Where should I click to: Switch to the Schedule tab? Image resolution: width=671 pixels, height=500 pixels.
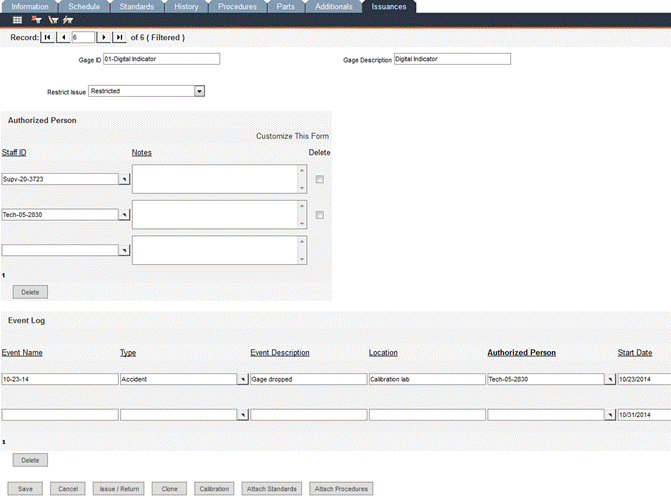coord(85,6)
